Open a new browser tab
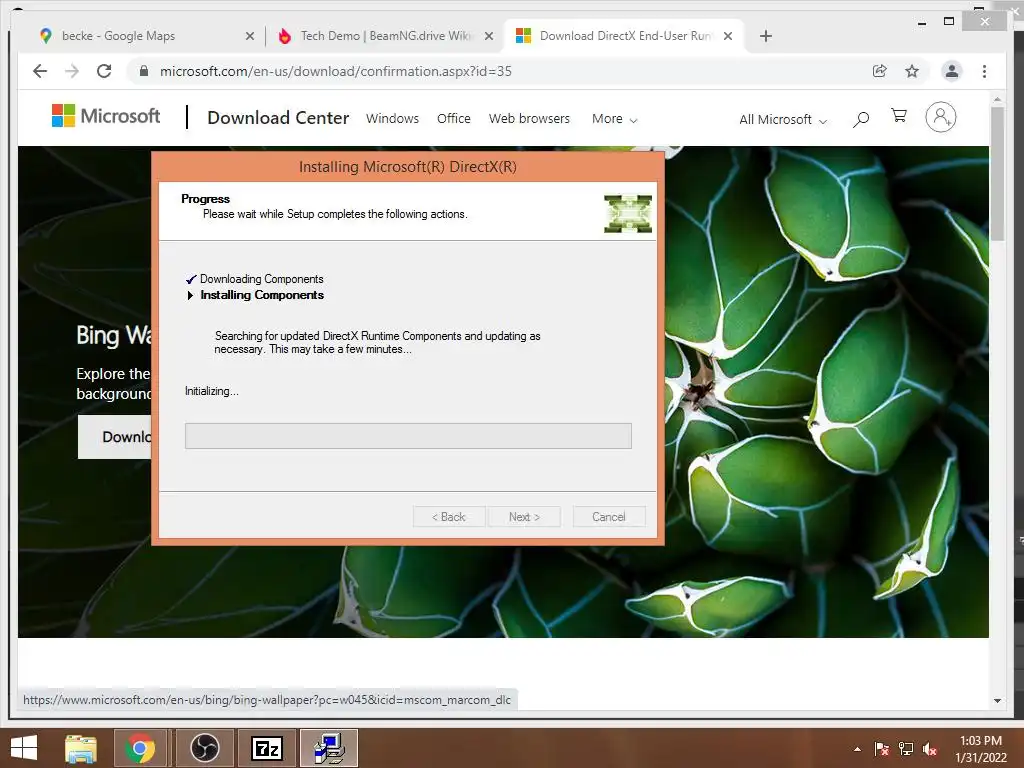This screenshot has width=1024, height=768. [766, 36]
